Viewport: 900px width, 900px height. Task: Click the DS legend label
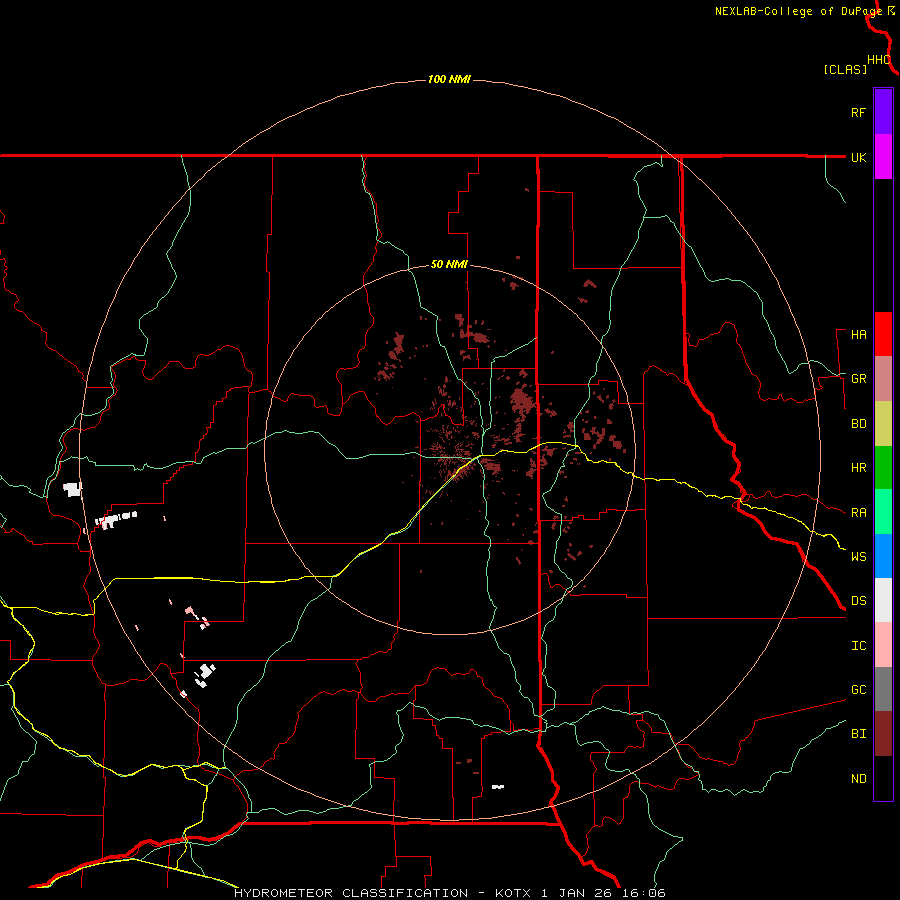coord(858,601)
